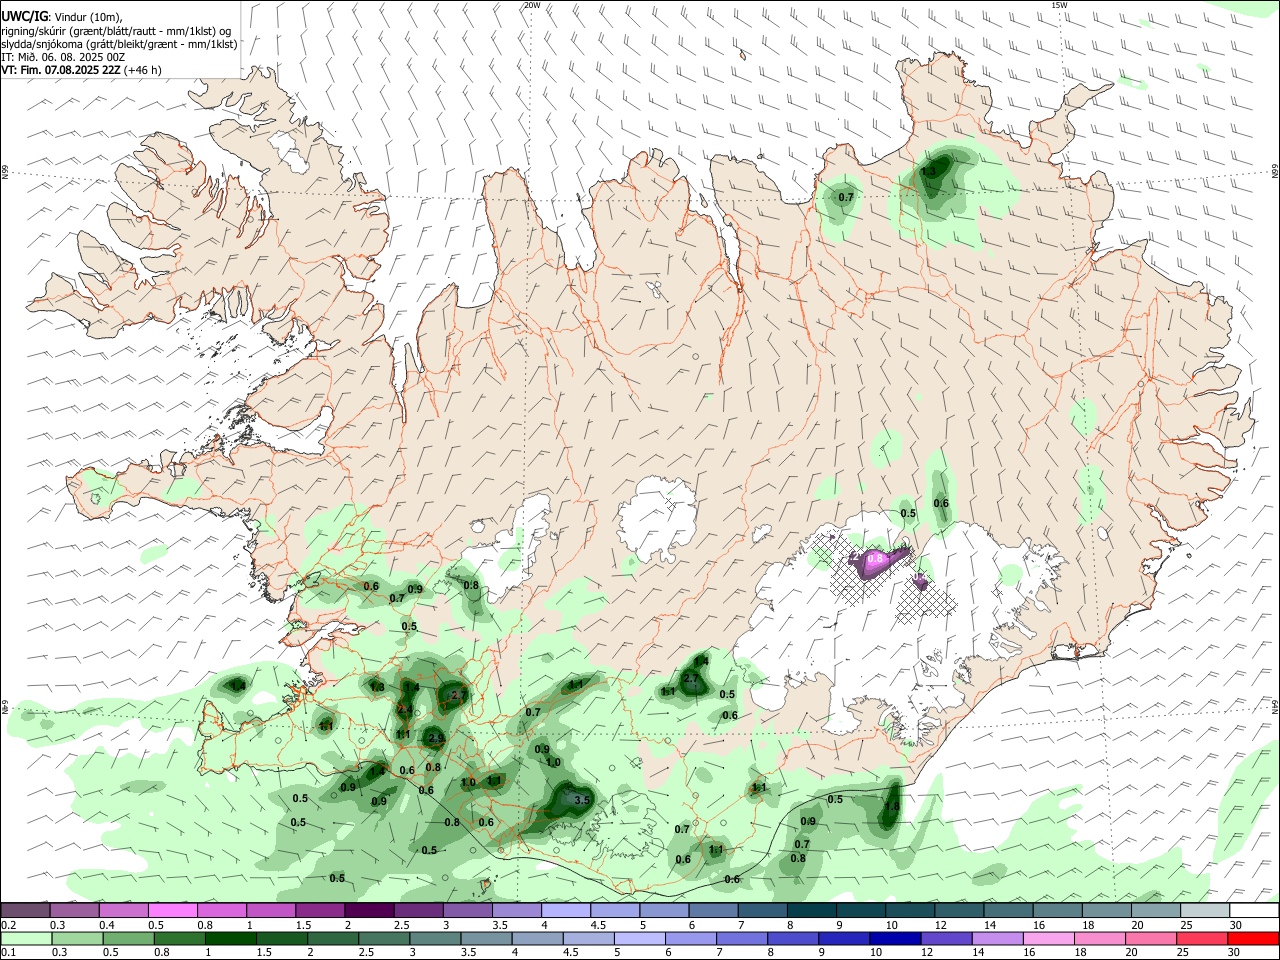The image size is (1280, 960).
Task: Click the '0.2' label in the snow legend
Action: [x=9, y=924]
